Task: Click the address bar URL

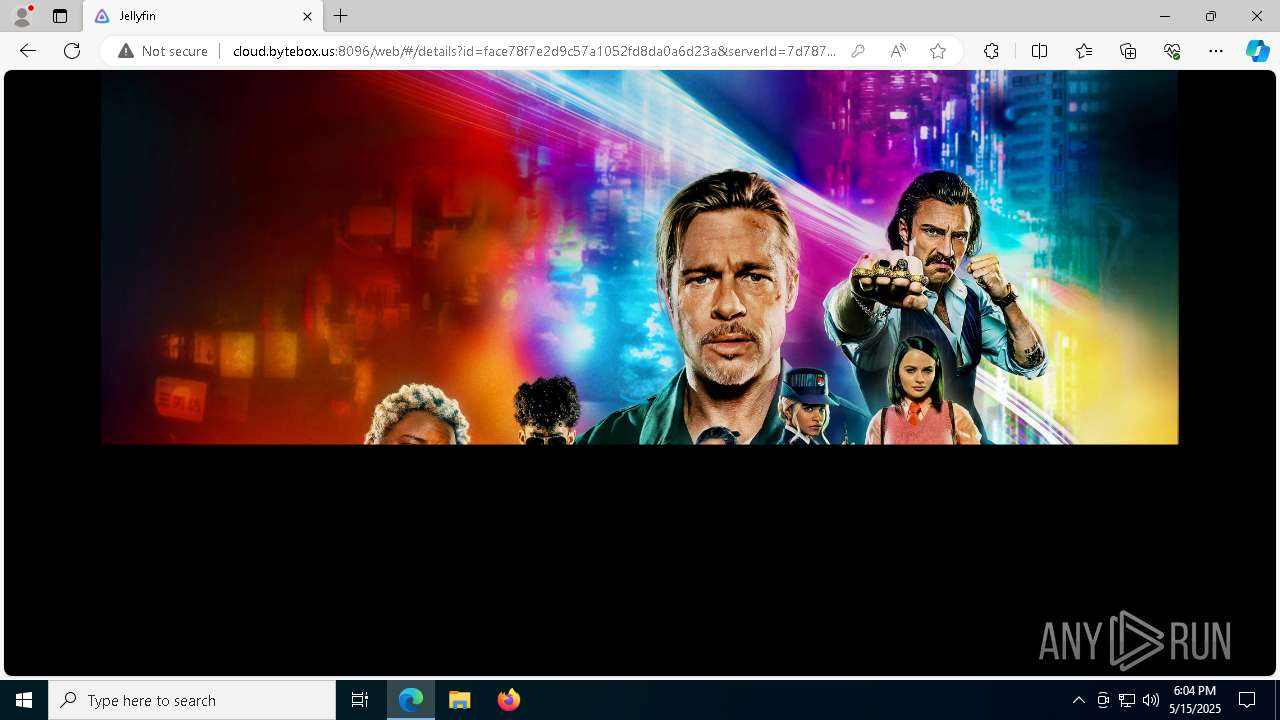Action: point(534,51)
